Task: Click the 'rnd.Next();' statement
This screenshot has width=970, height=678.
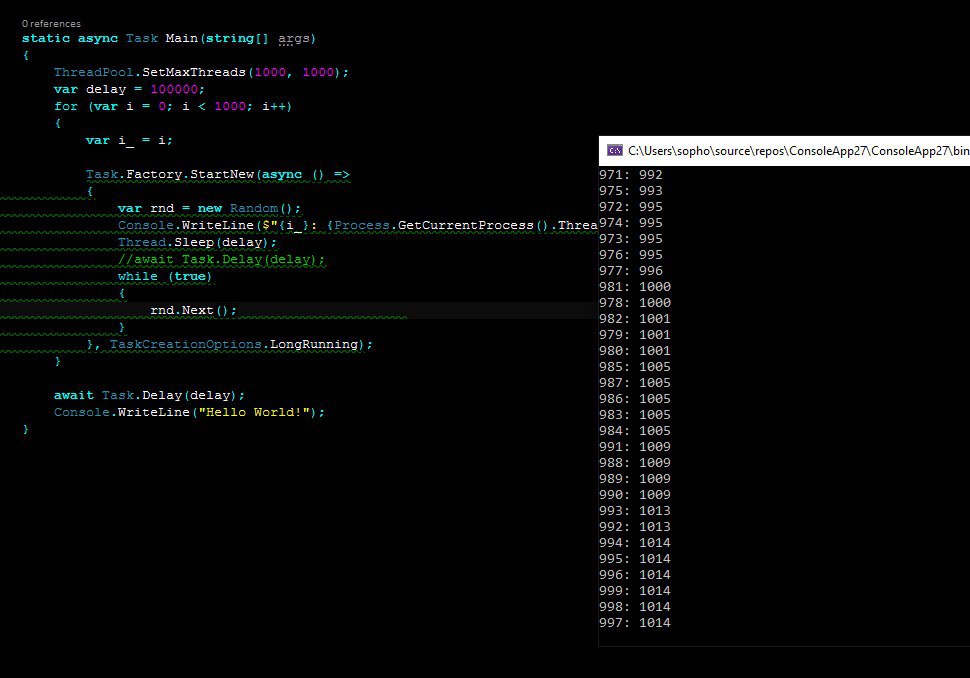Action: pos(193,311)
